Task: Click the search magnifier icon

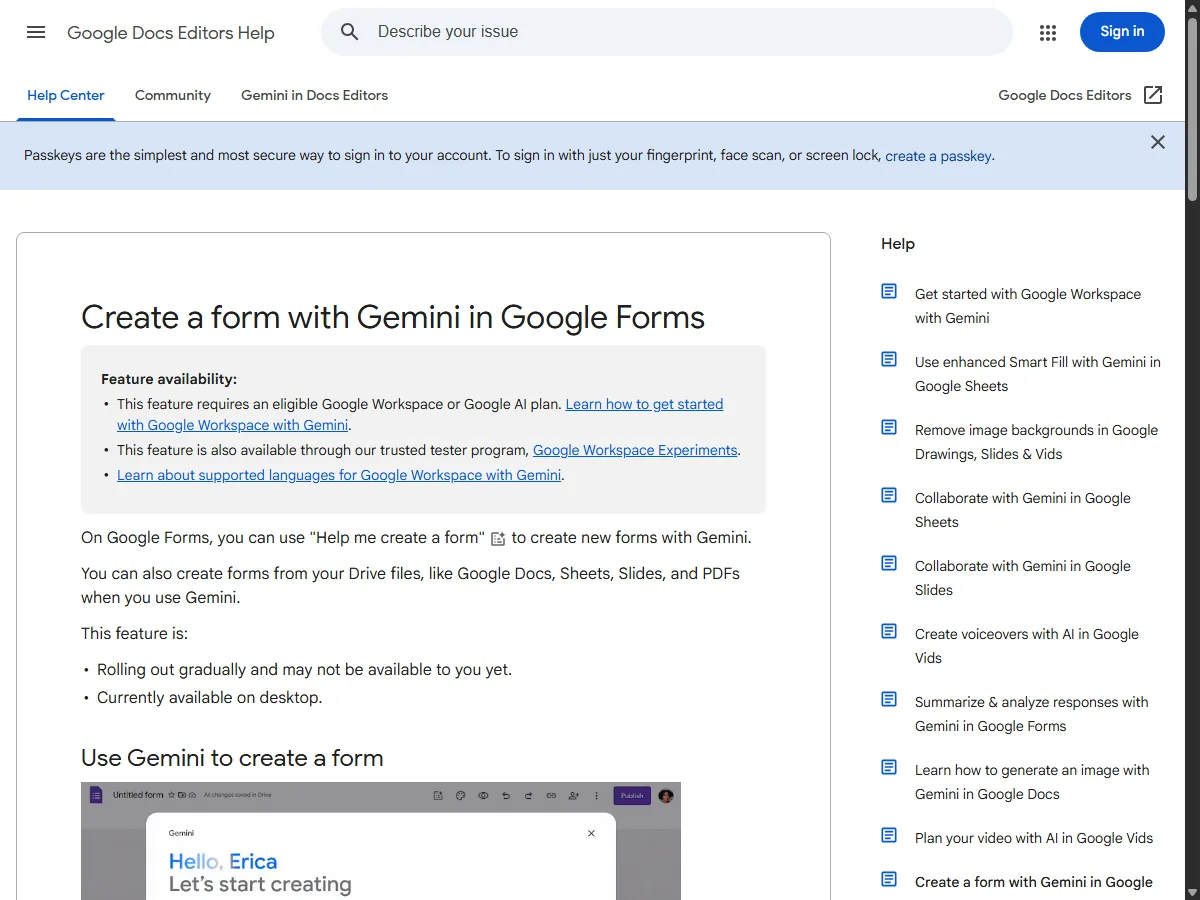Action: 349,32
